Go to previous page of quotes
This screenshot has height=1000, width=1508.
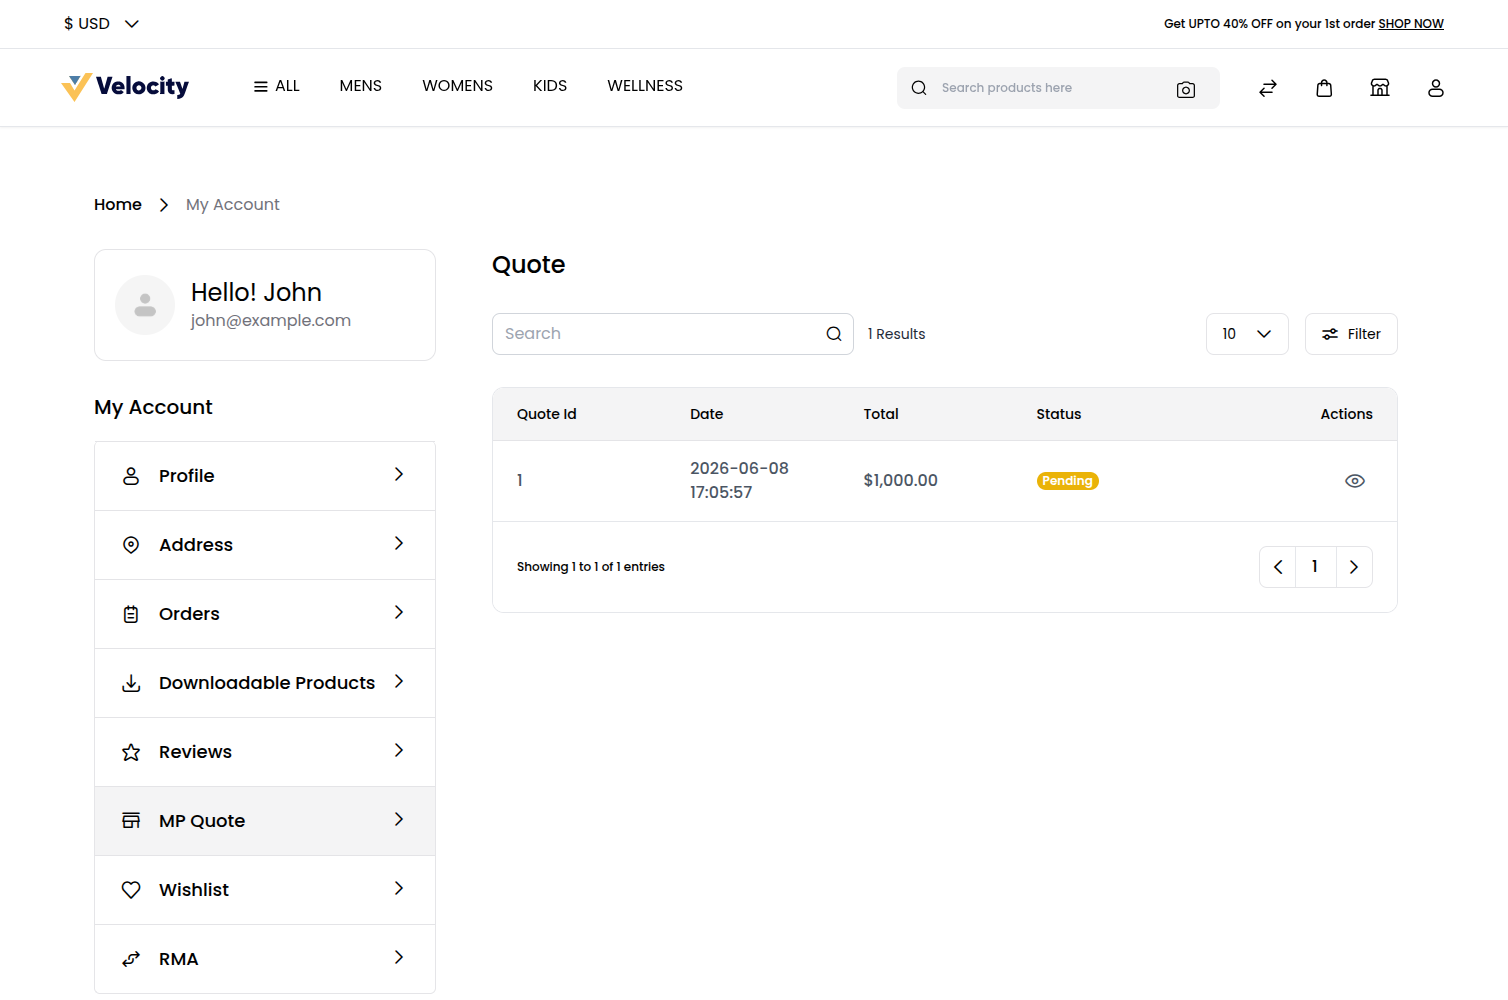1278,567
